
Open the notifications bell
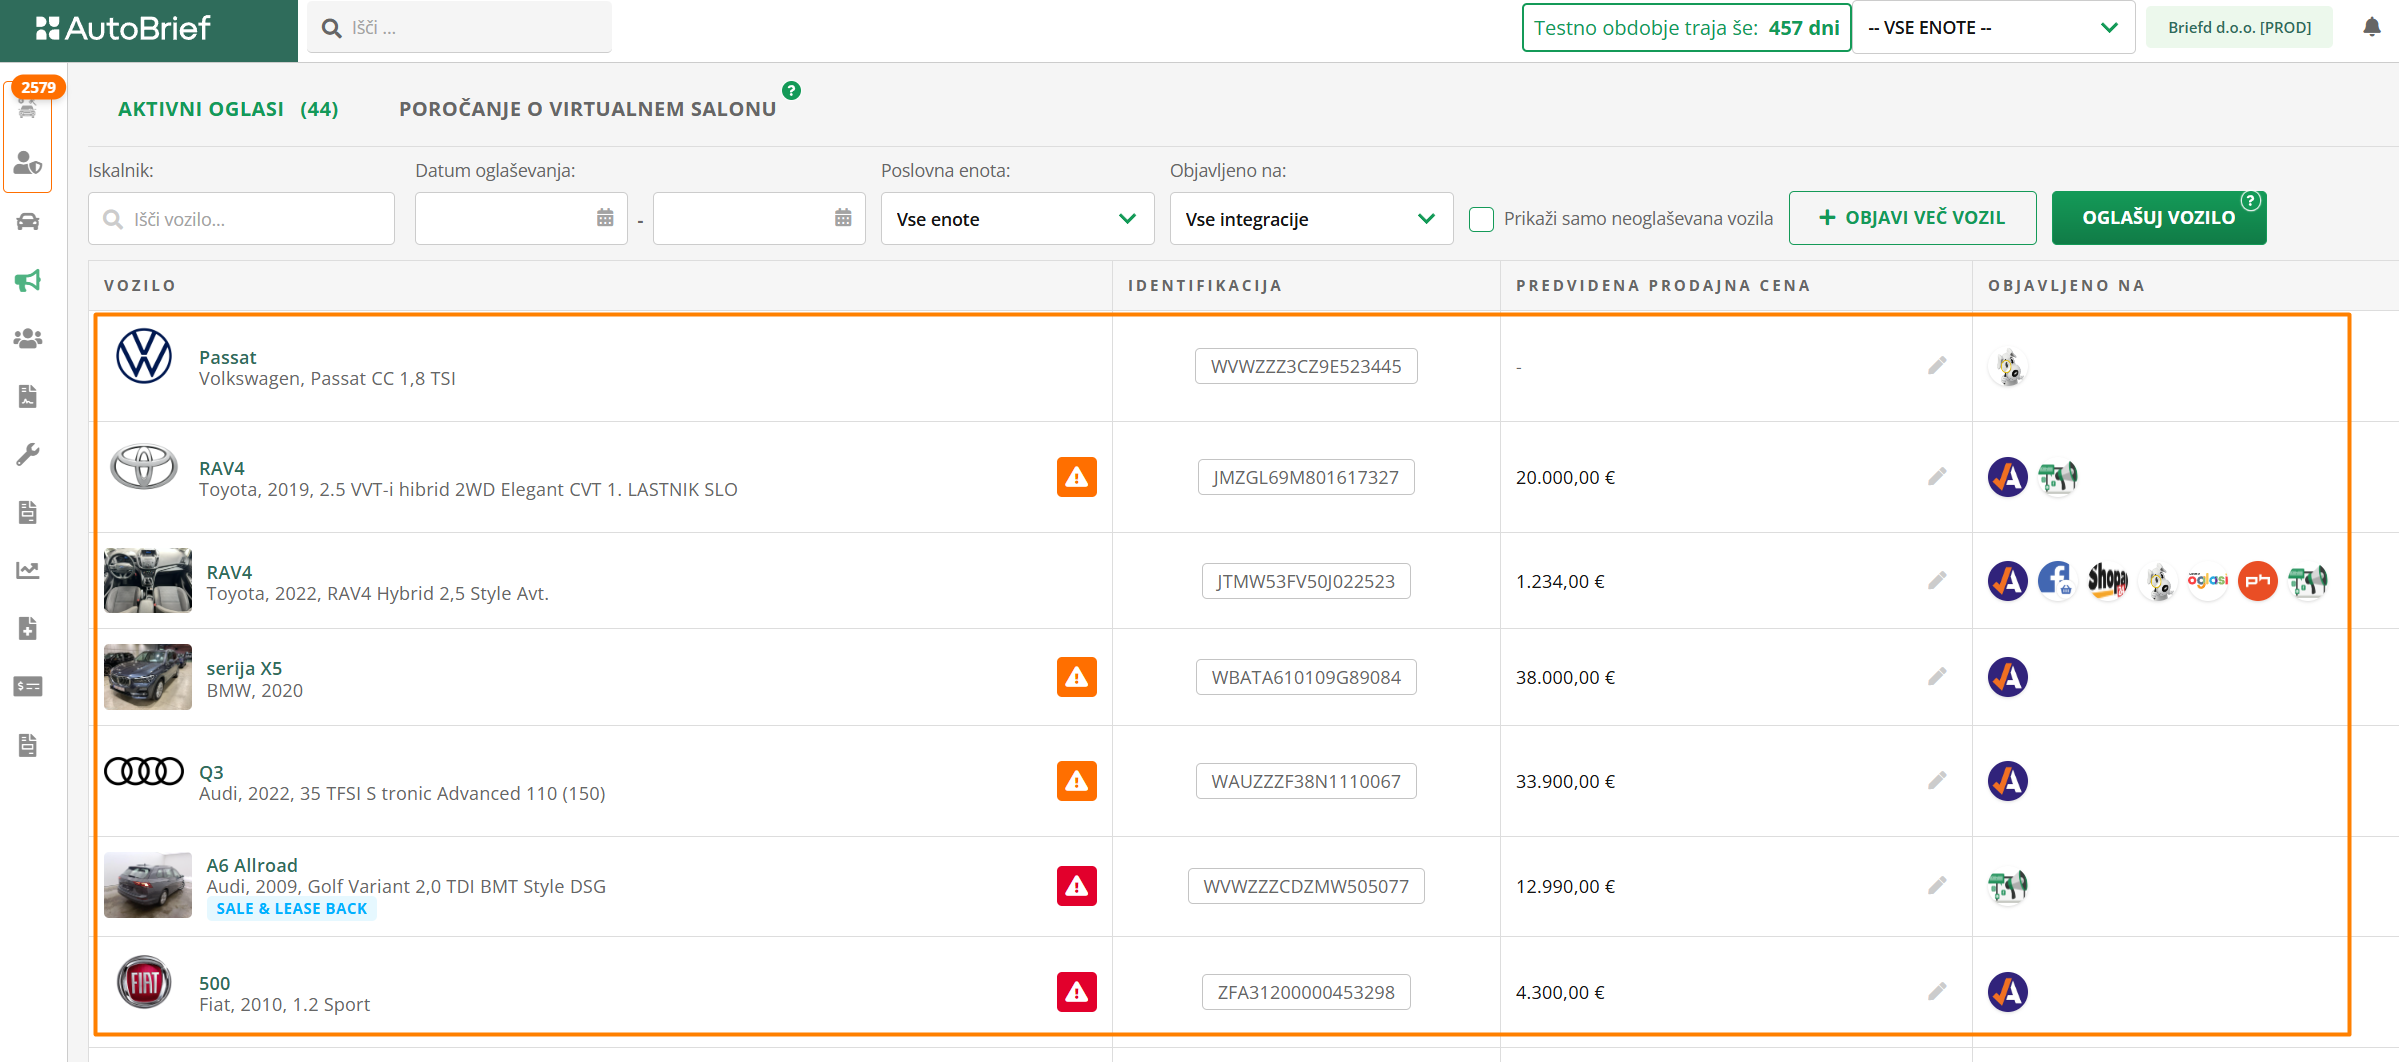[x=2371, y=27]
